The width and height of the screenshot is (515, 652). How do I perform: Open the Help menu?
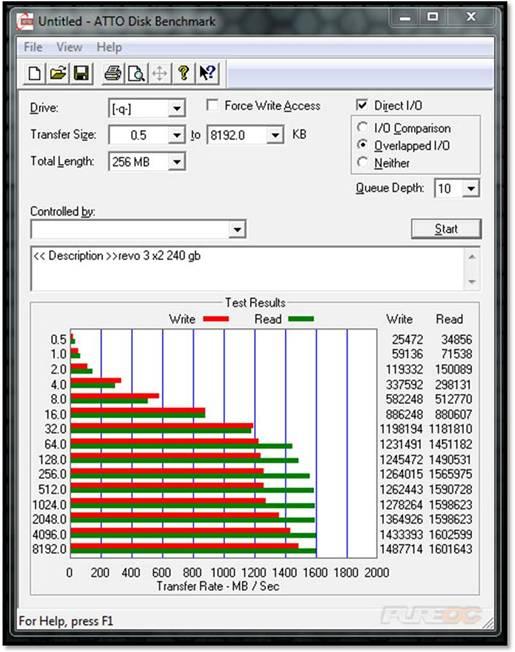(109, 47)
